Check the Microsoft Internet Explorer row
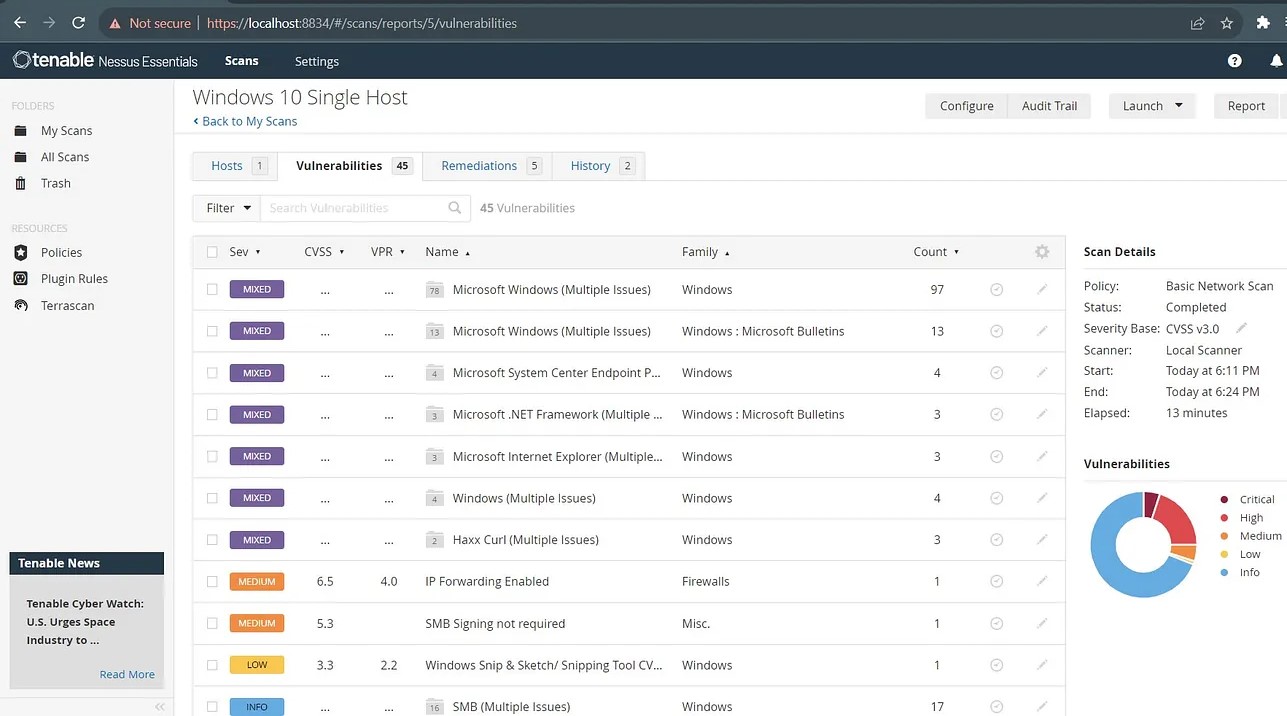Image resolution: width=1287 pixels, height=716 pixels. click(212, 456)
